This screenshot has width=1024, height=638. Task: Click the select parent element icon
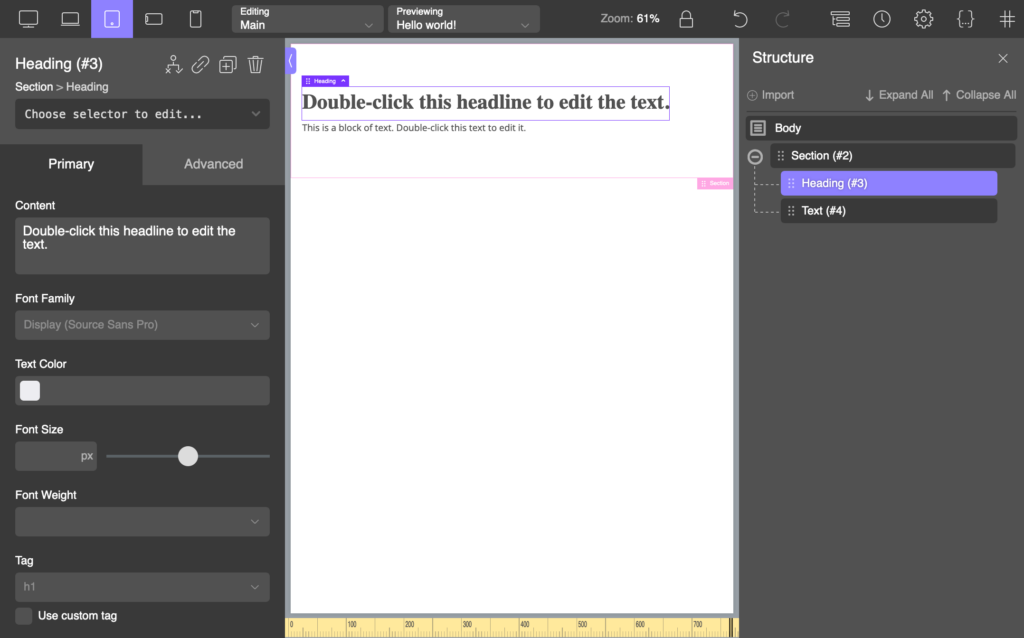(173, 64)
